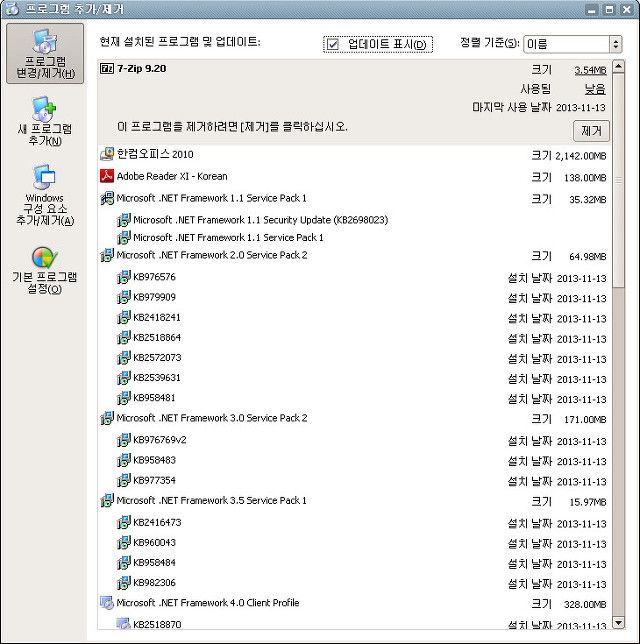Viewport: 640px width, 644px height.
Task: Click the KB2539631 update icon
Action: (x=123, y=378)
